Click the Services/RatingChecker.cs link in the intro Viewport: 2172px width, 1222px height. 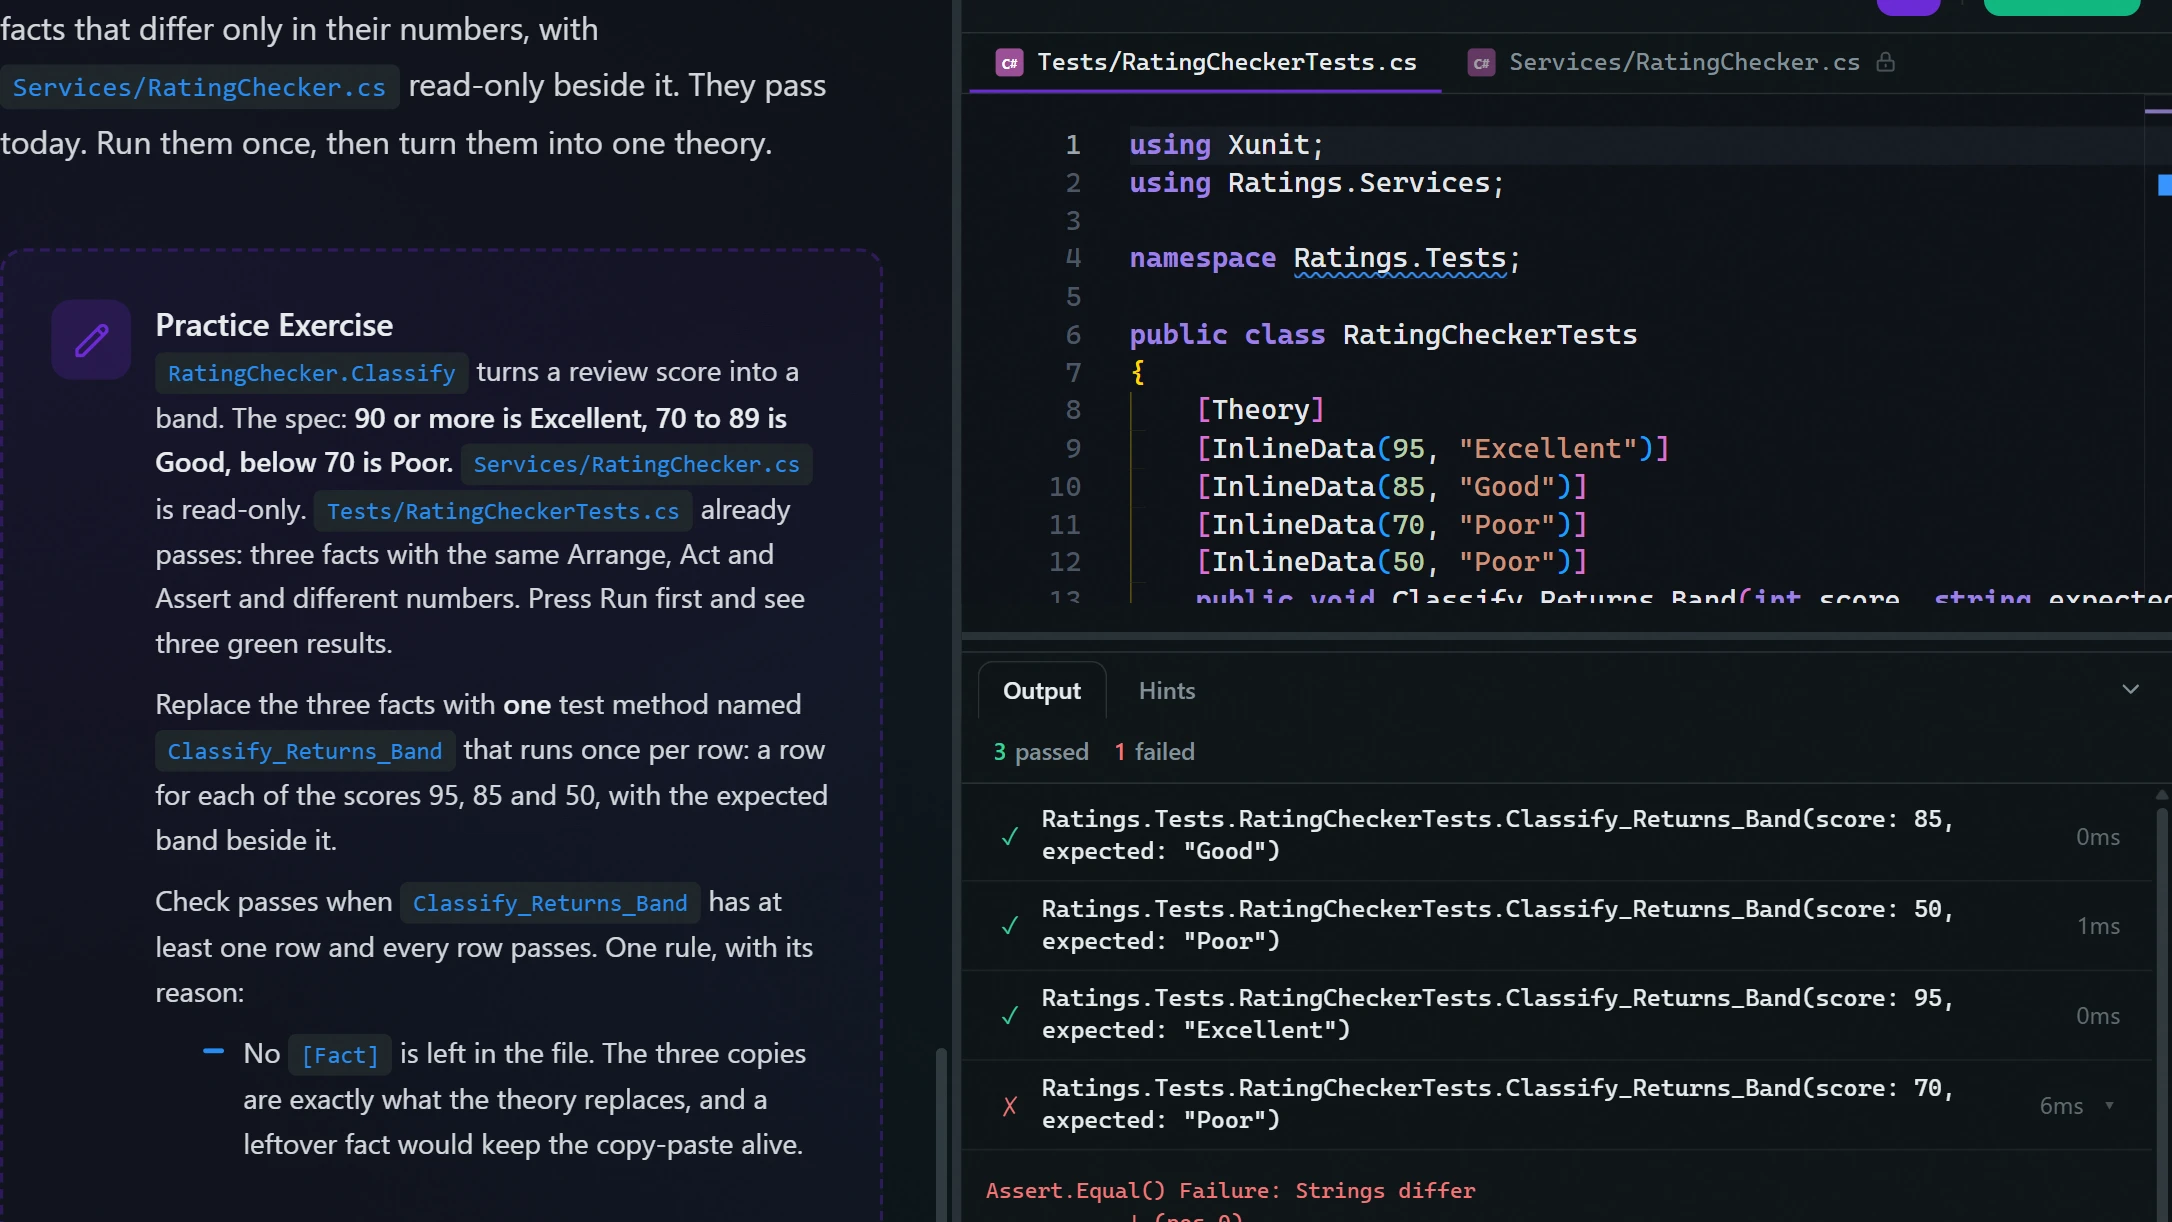[x=199, y=87]
